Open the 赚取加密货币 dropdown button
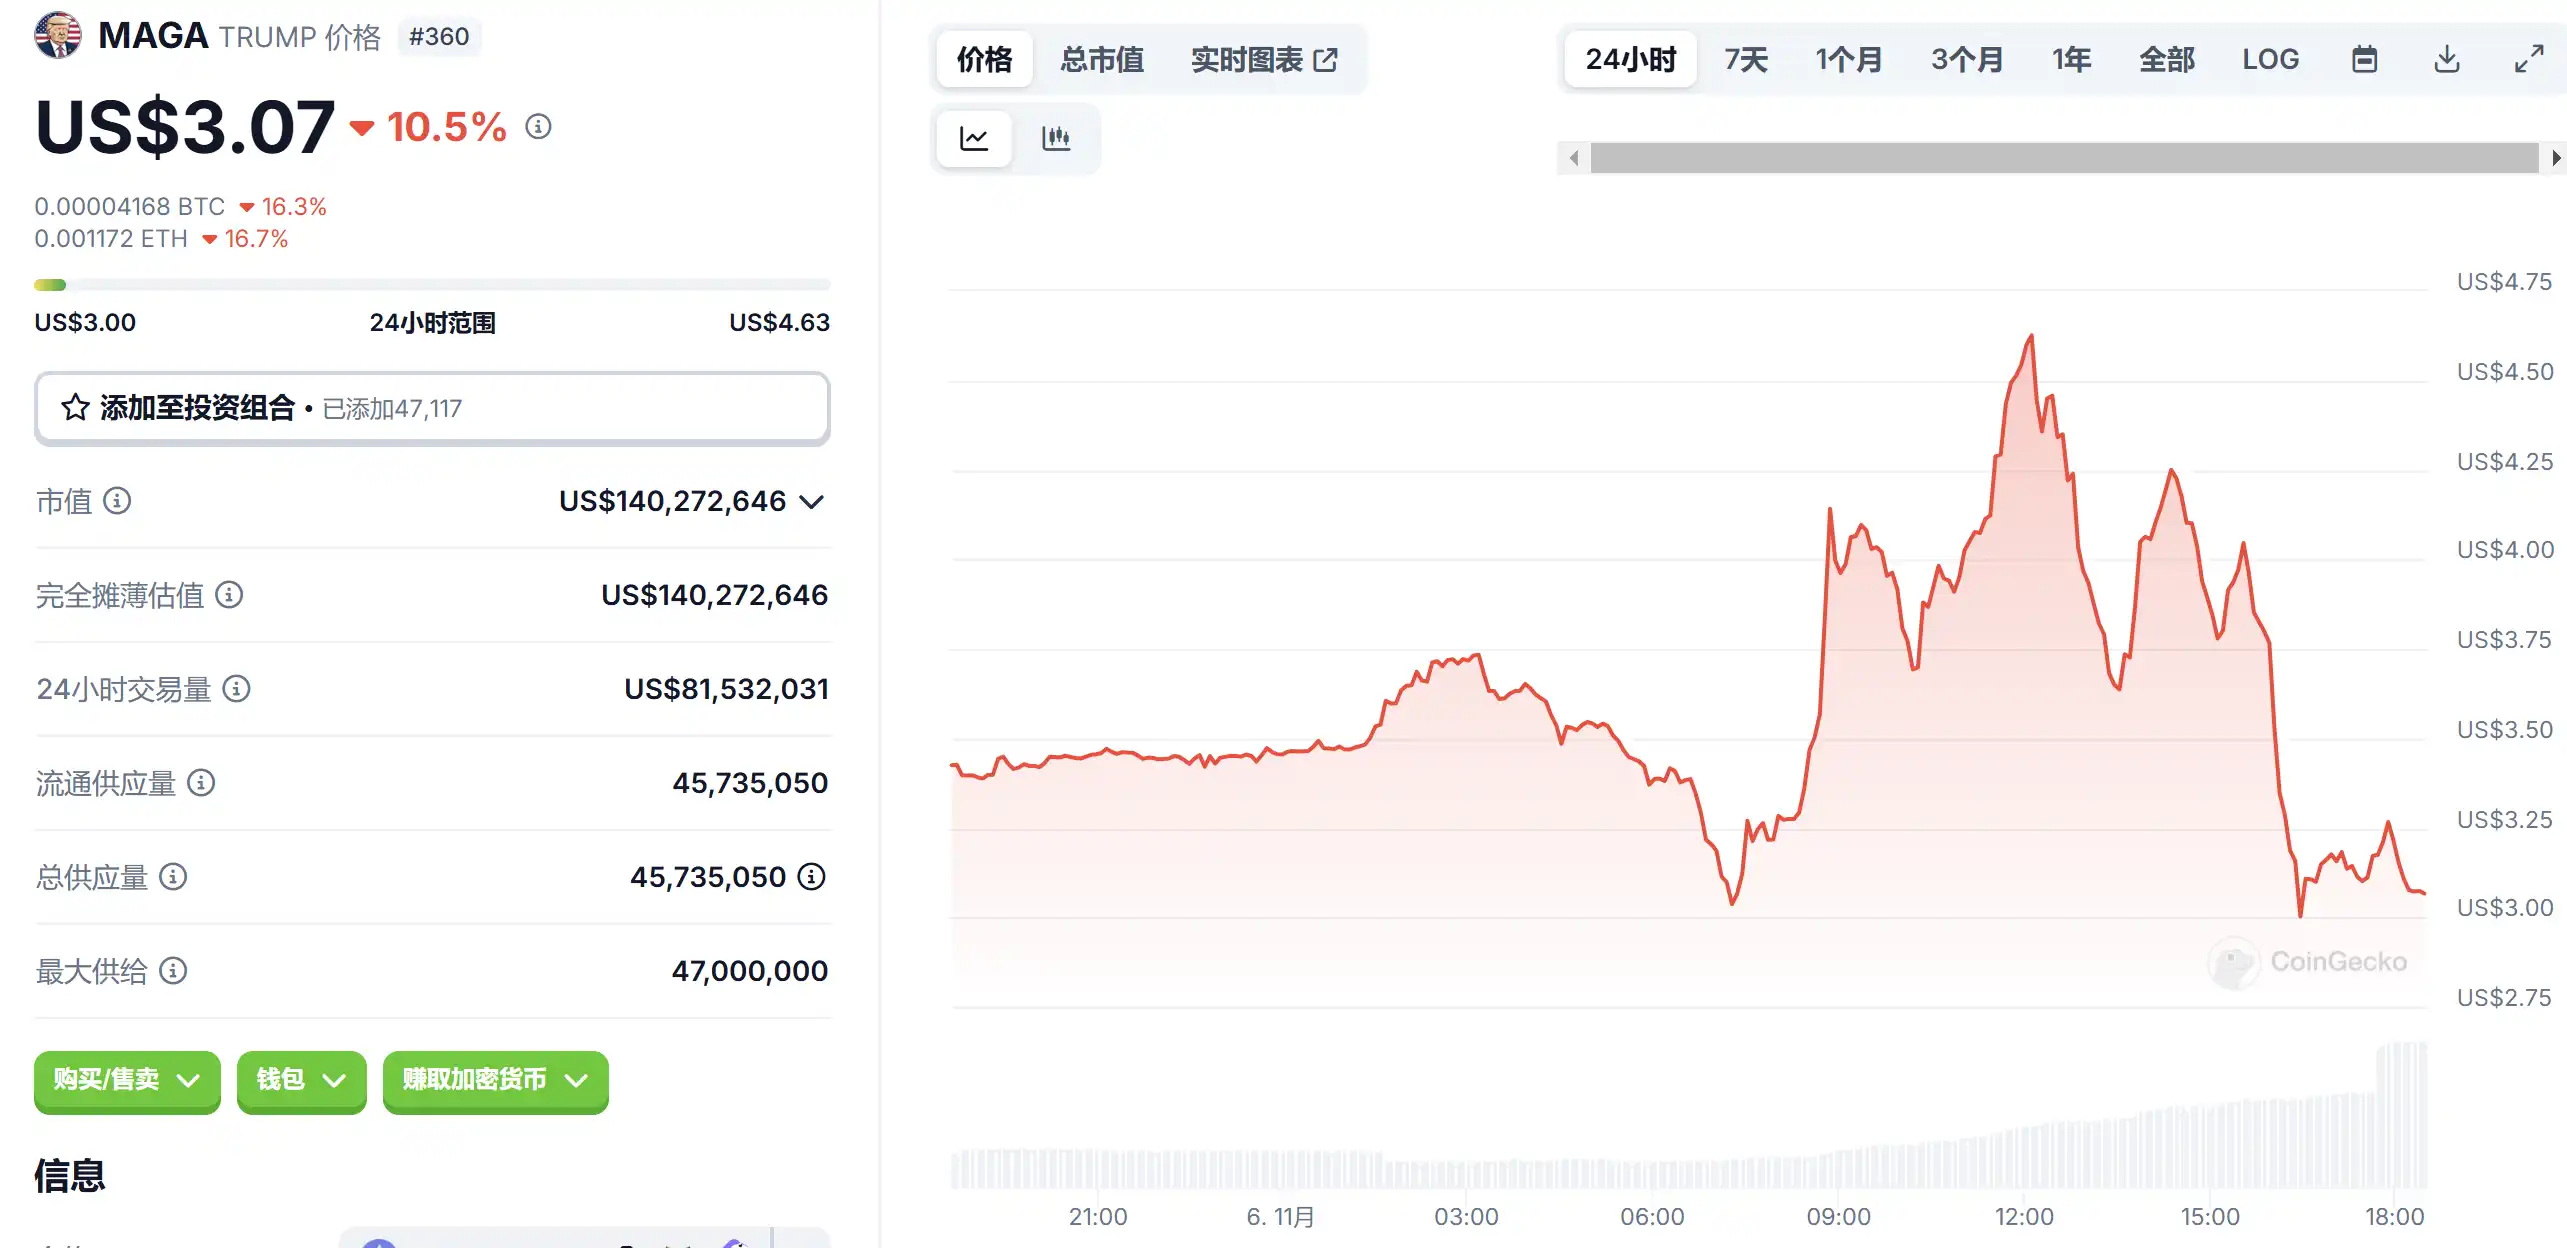This screenshot has height=1248, width=2567. coord(495,1080)
